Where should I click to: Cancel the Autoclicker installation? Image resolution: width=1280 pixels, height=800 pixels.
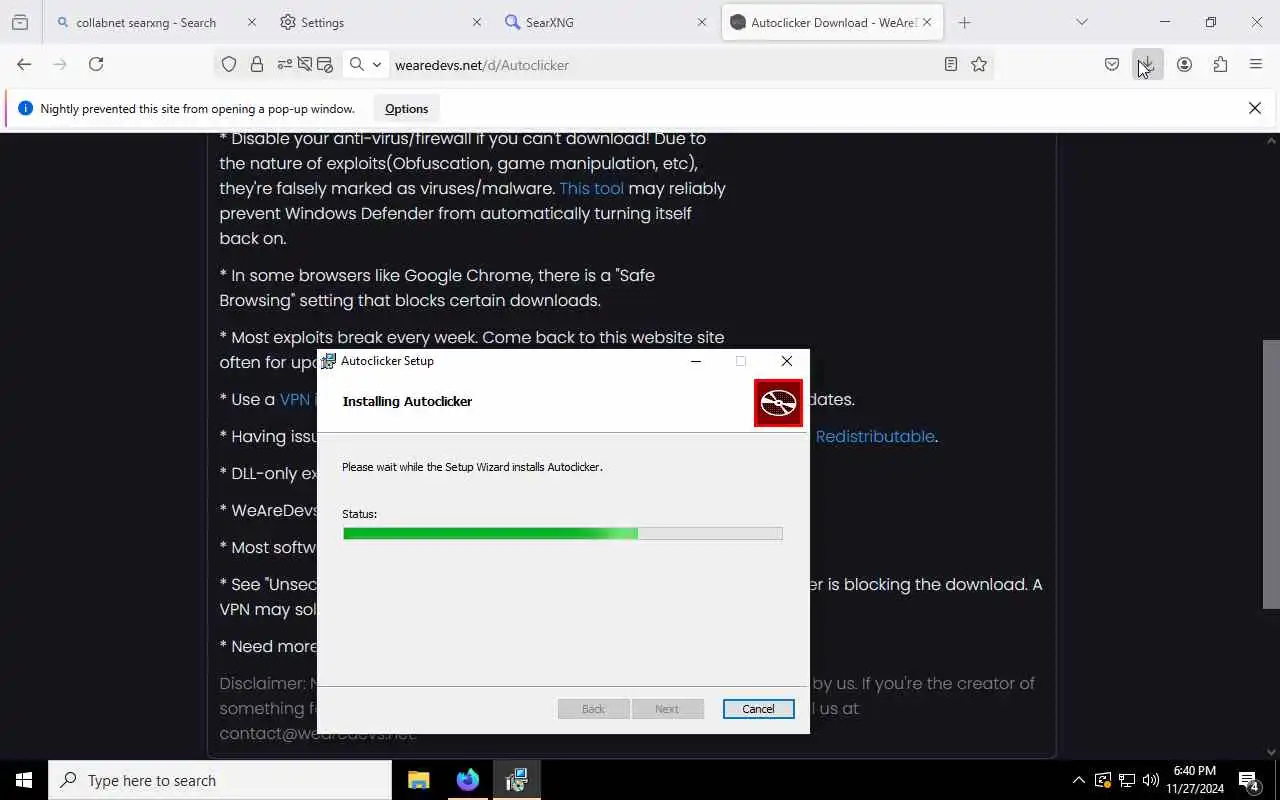(x=758, y=709)
